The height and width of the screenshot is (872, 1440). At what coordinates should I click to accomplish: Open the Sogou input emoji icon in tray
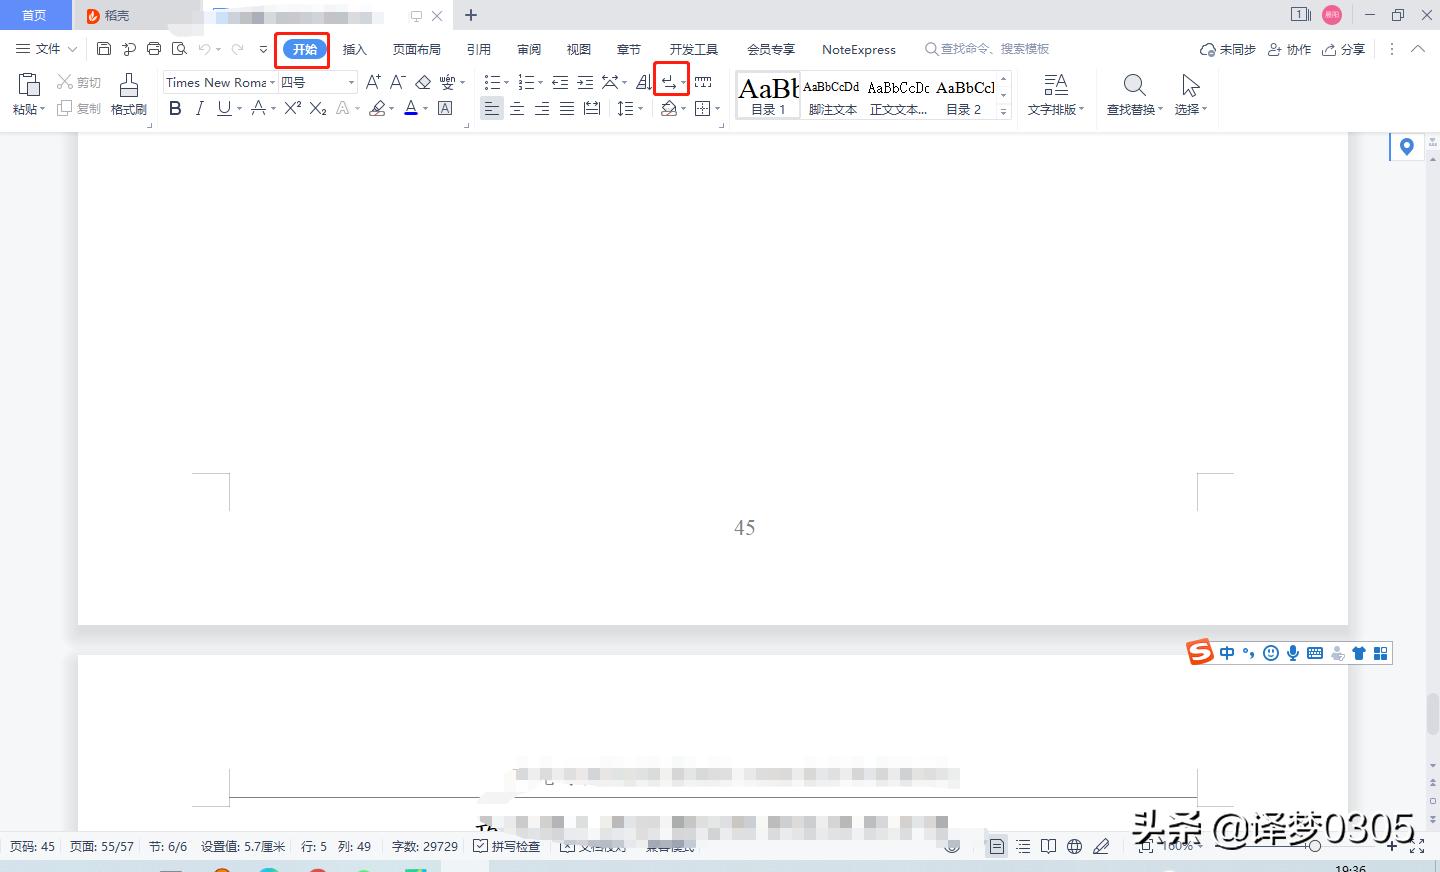click(1270, 653)
